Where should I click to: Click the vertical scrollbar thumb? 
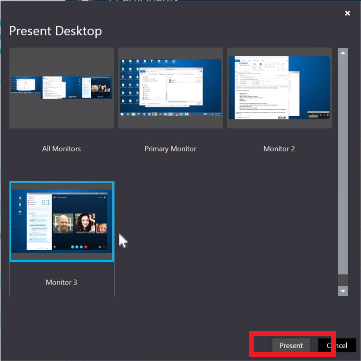pyautogui.click(x=343, y=166)
